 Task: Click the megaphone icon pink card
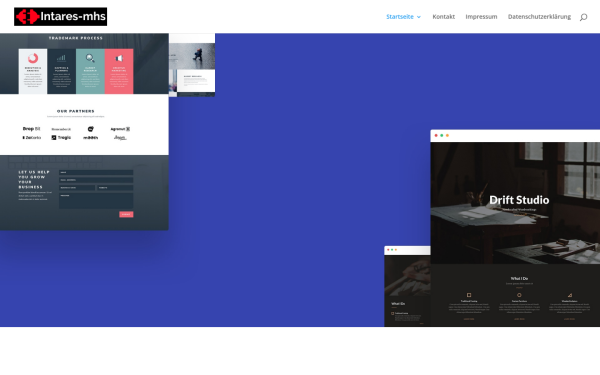[119, 71]
